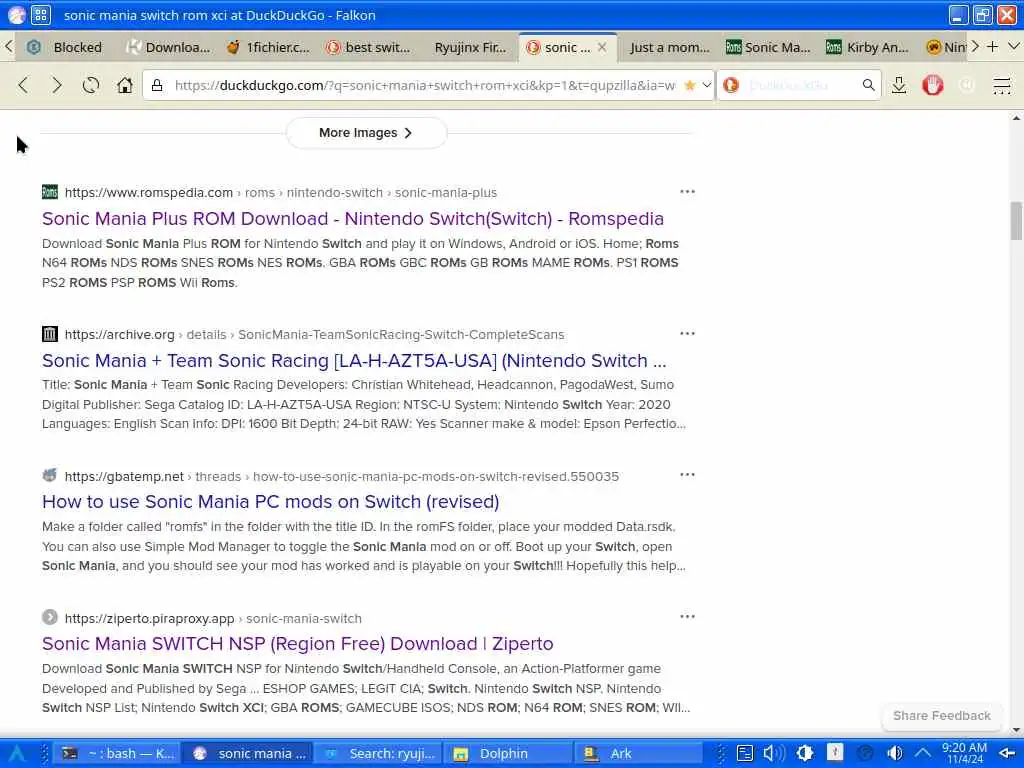Expand the list of all tabs

(1014, 46)
